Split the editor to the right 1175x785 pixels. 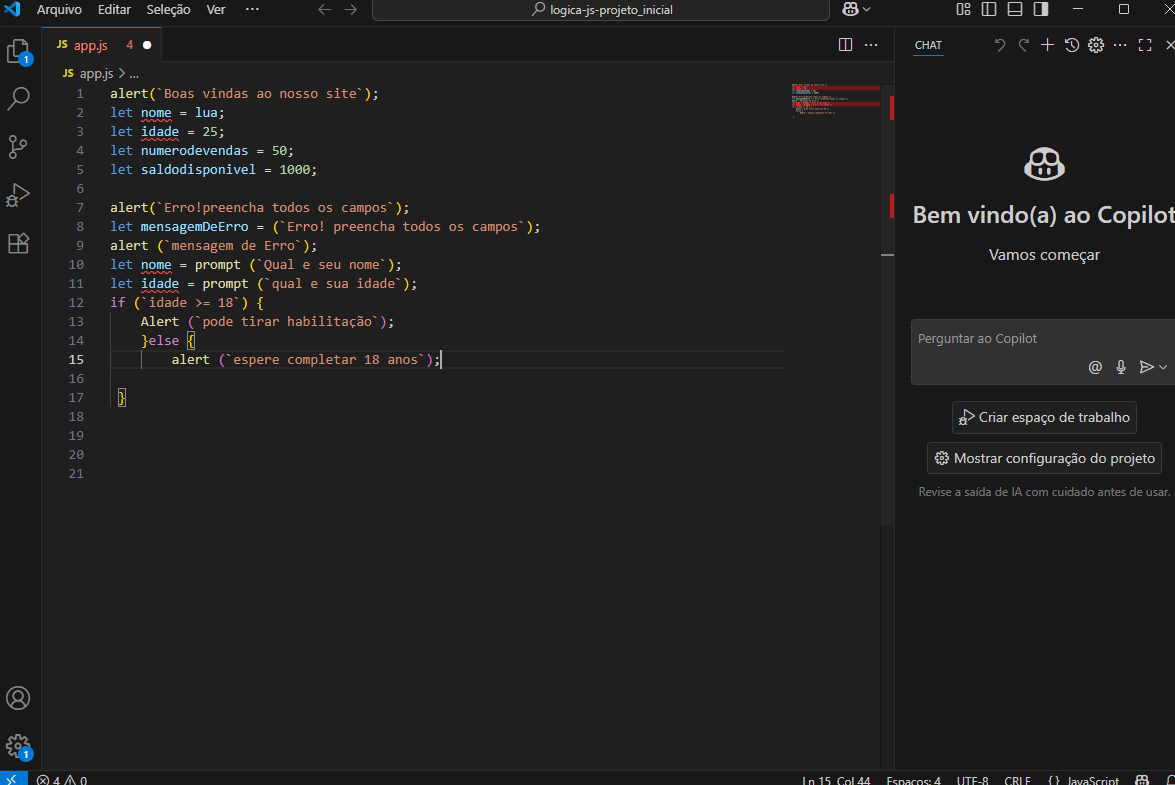pyautogui.click(x=845, y=45)
